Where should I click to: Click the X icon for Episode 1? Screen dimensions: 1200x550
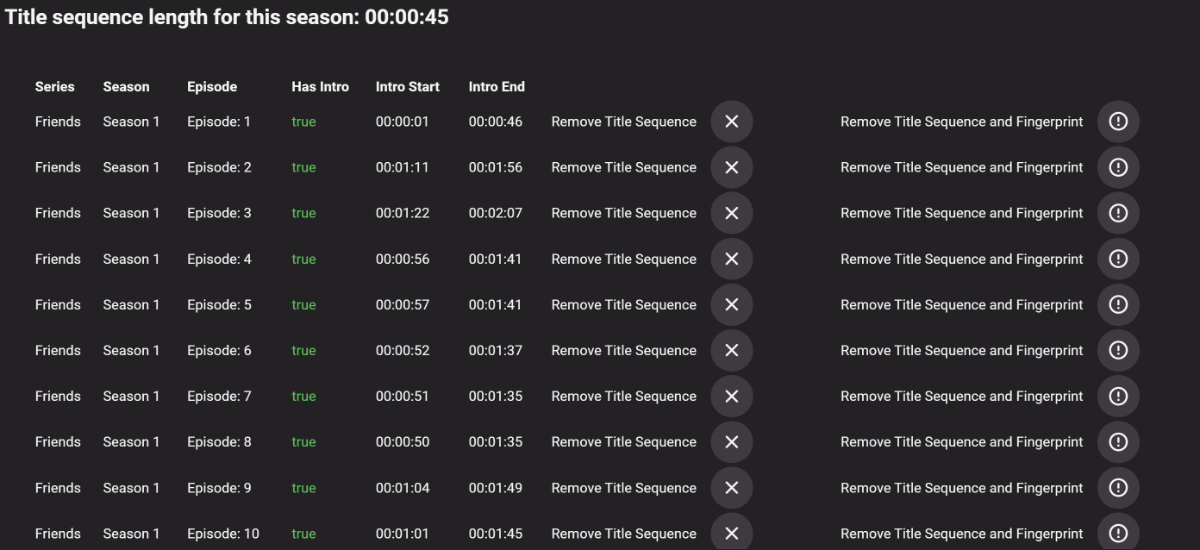click(x=731, y=122)
